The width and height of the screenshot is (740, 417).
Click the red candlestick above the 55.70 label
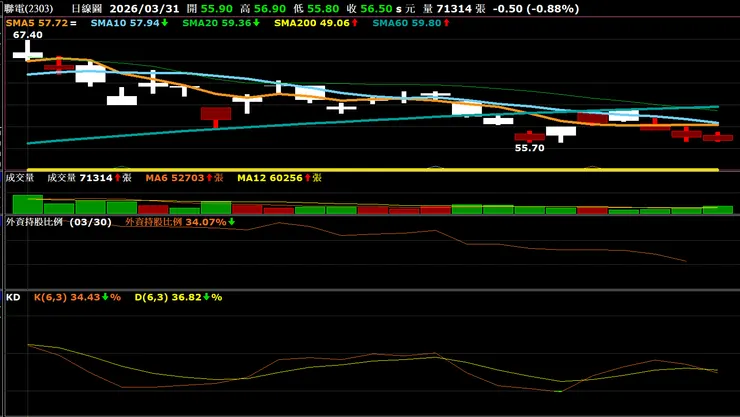[x=530, y=137]
